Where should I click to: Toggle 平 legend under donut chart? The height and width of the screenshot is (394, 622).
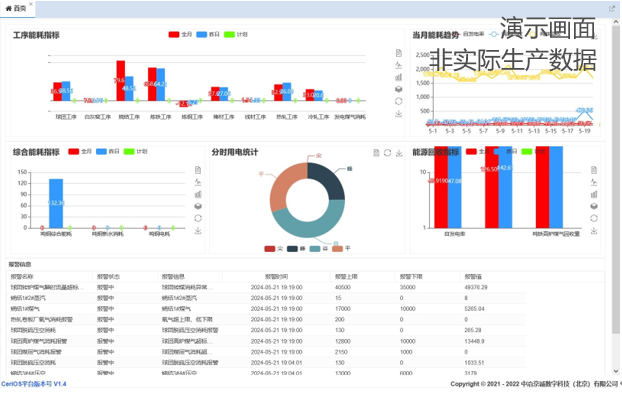(x=341, y=249)
